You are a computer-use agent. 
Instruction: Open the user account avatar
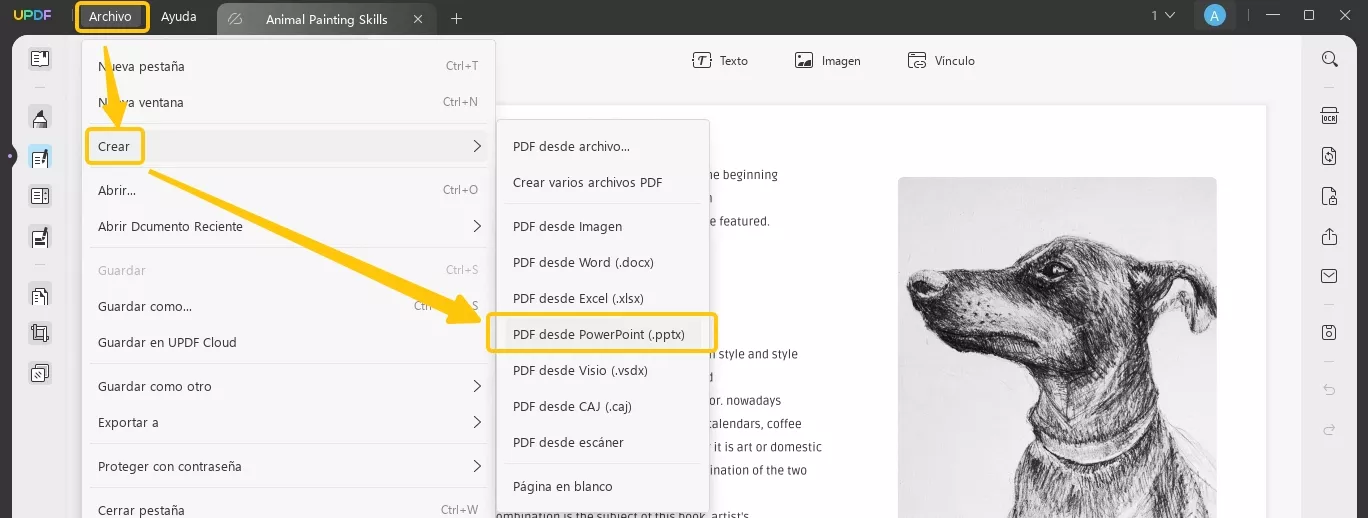[1214, 15]
